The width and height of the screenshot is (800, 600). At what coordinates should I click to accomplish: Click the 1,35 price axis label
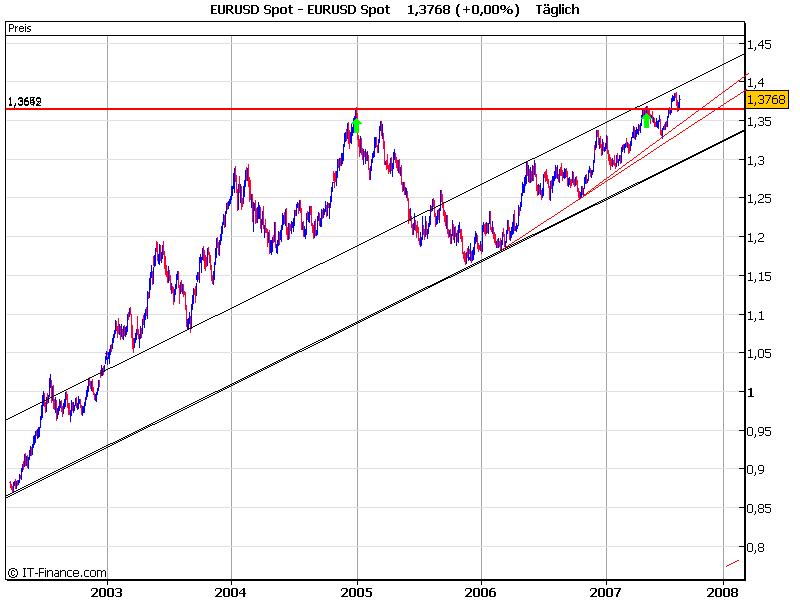759,121
